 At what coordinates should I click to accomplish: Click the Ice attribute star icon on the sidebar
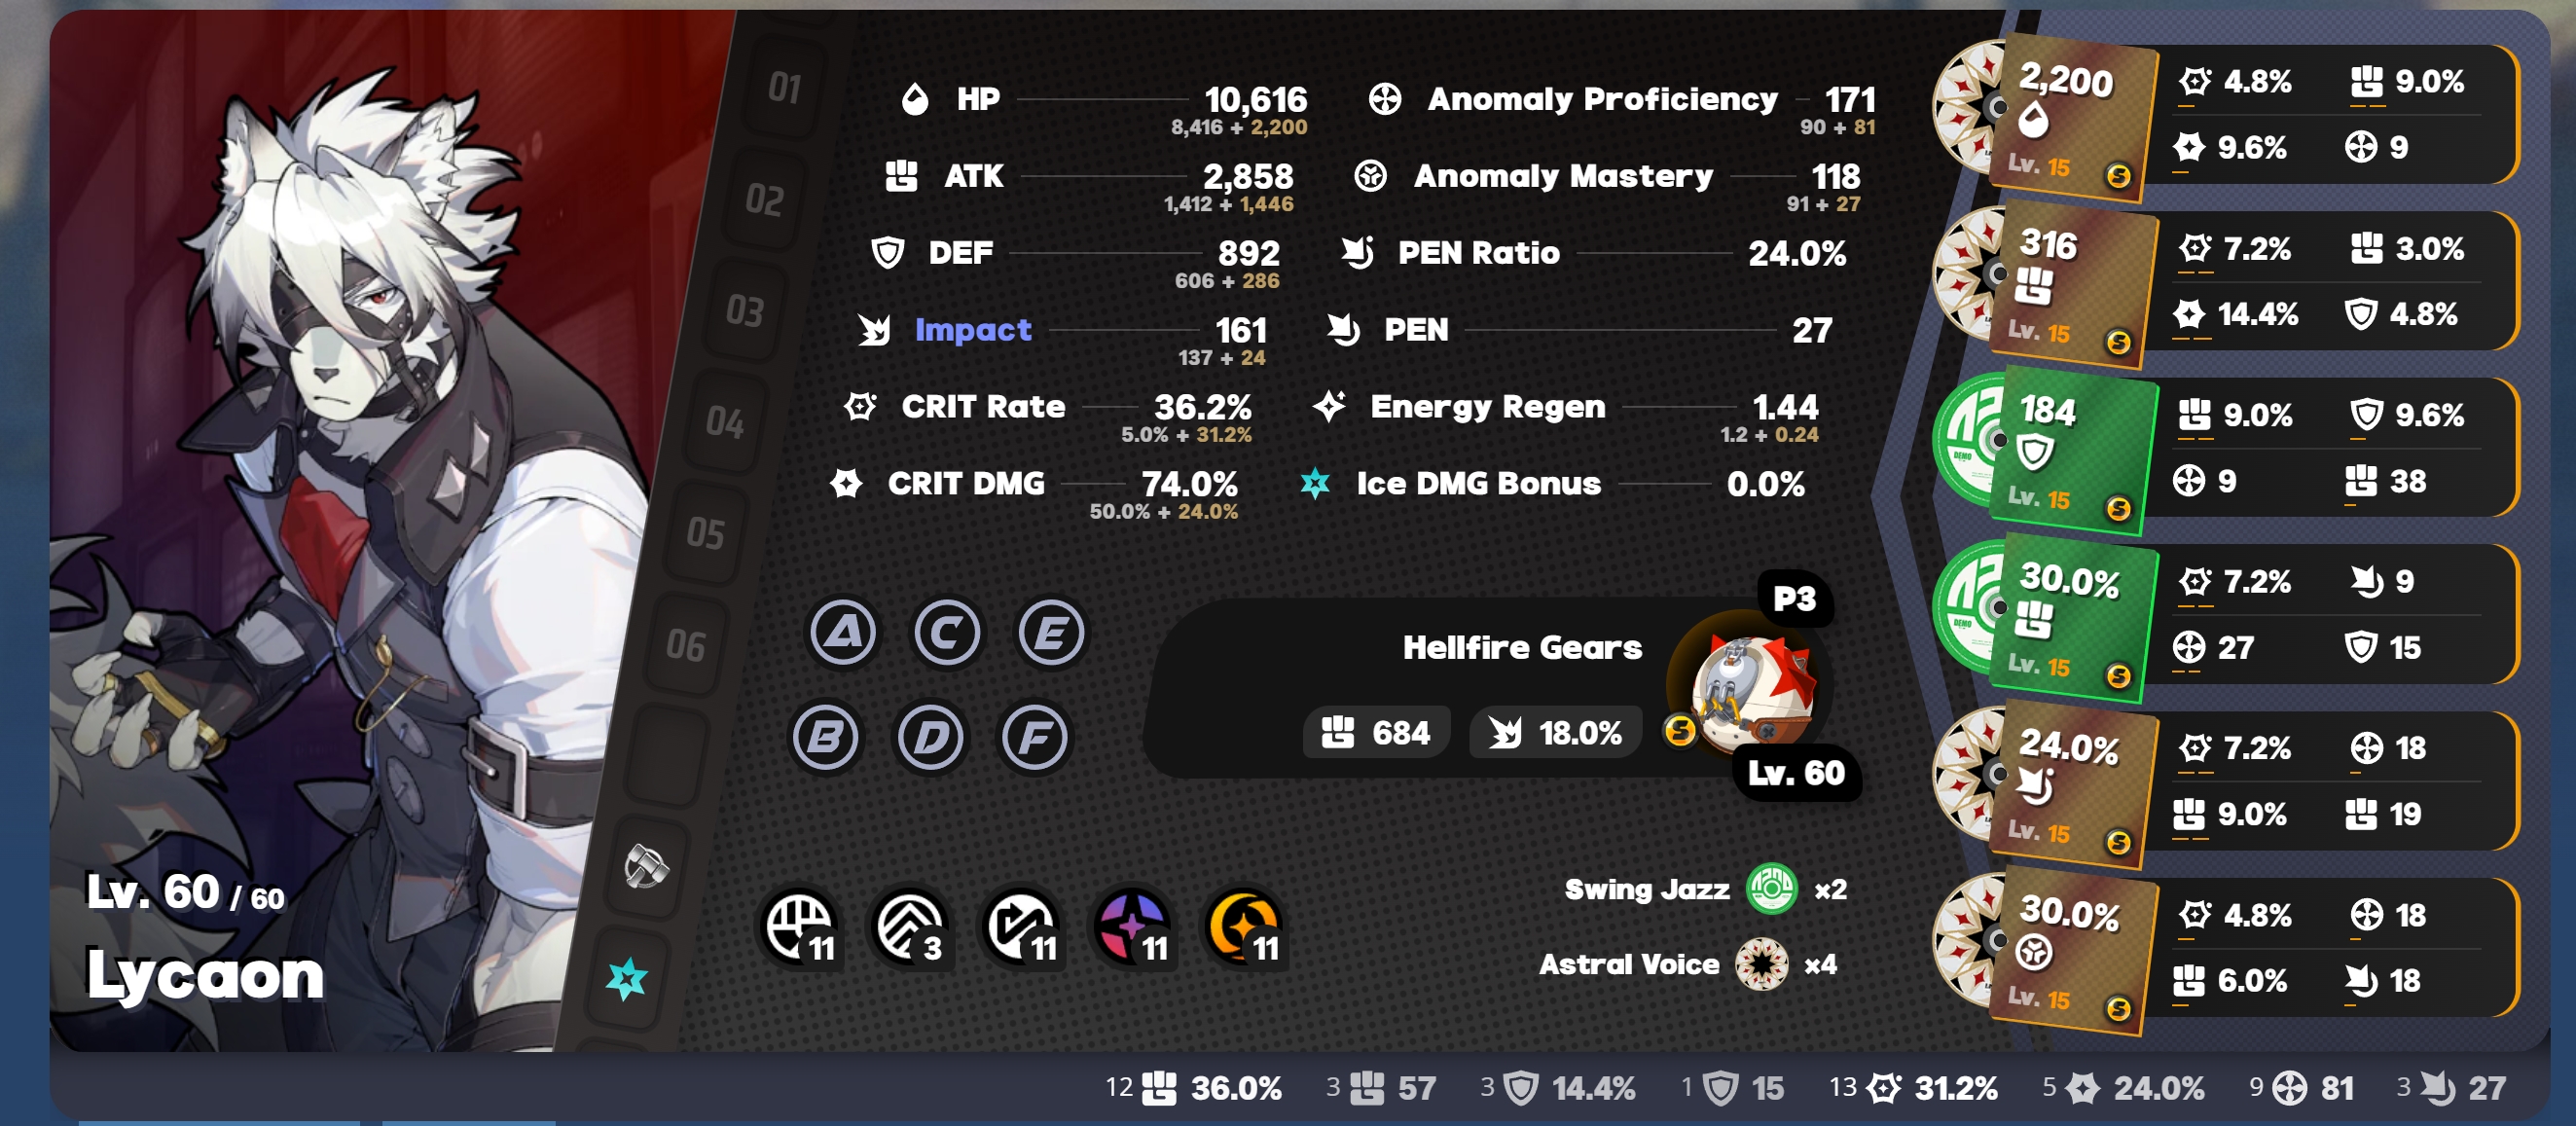(627, 978)
